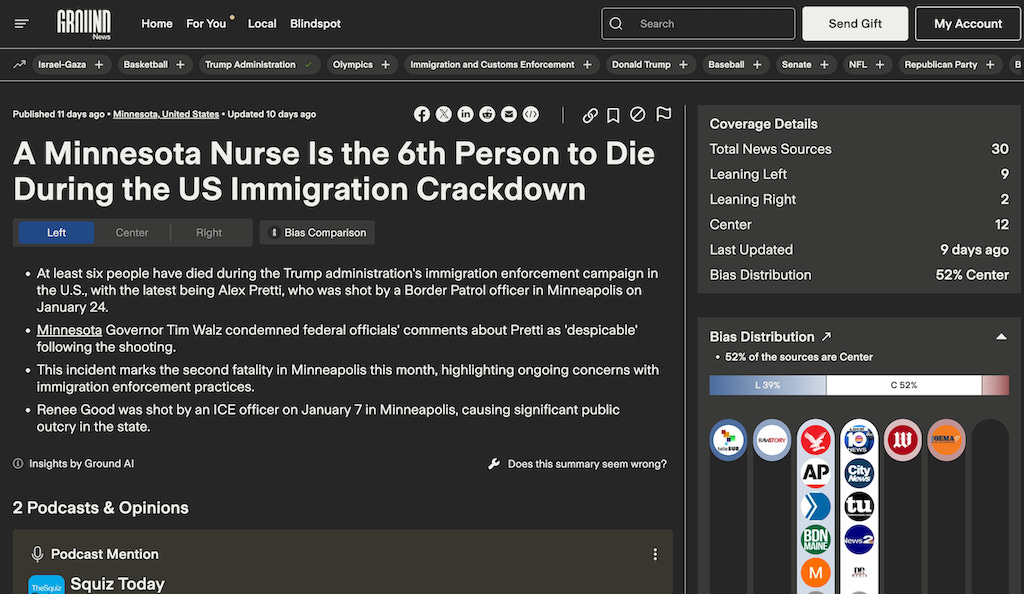
Task: Click the Send Gift button
Action: pyautogui.click(x=855, y=23)
